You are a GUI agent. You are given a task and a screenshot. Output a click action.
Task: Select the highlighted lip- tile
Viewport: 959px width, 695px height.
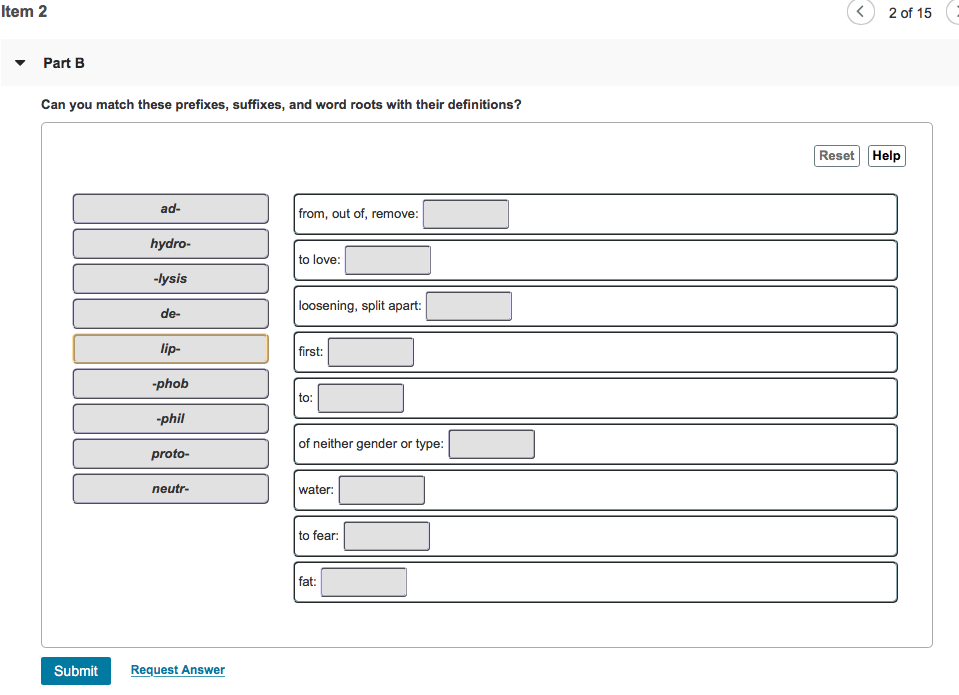170,348
